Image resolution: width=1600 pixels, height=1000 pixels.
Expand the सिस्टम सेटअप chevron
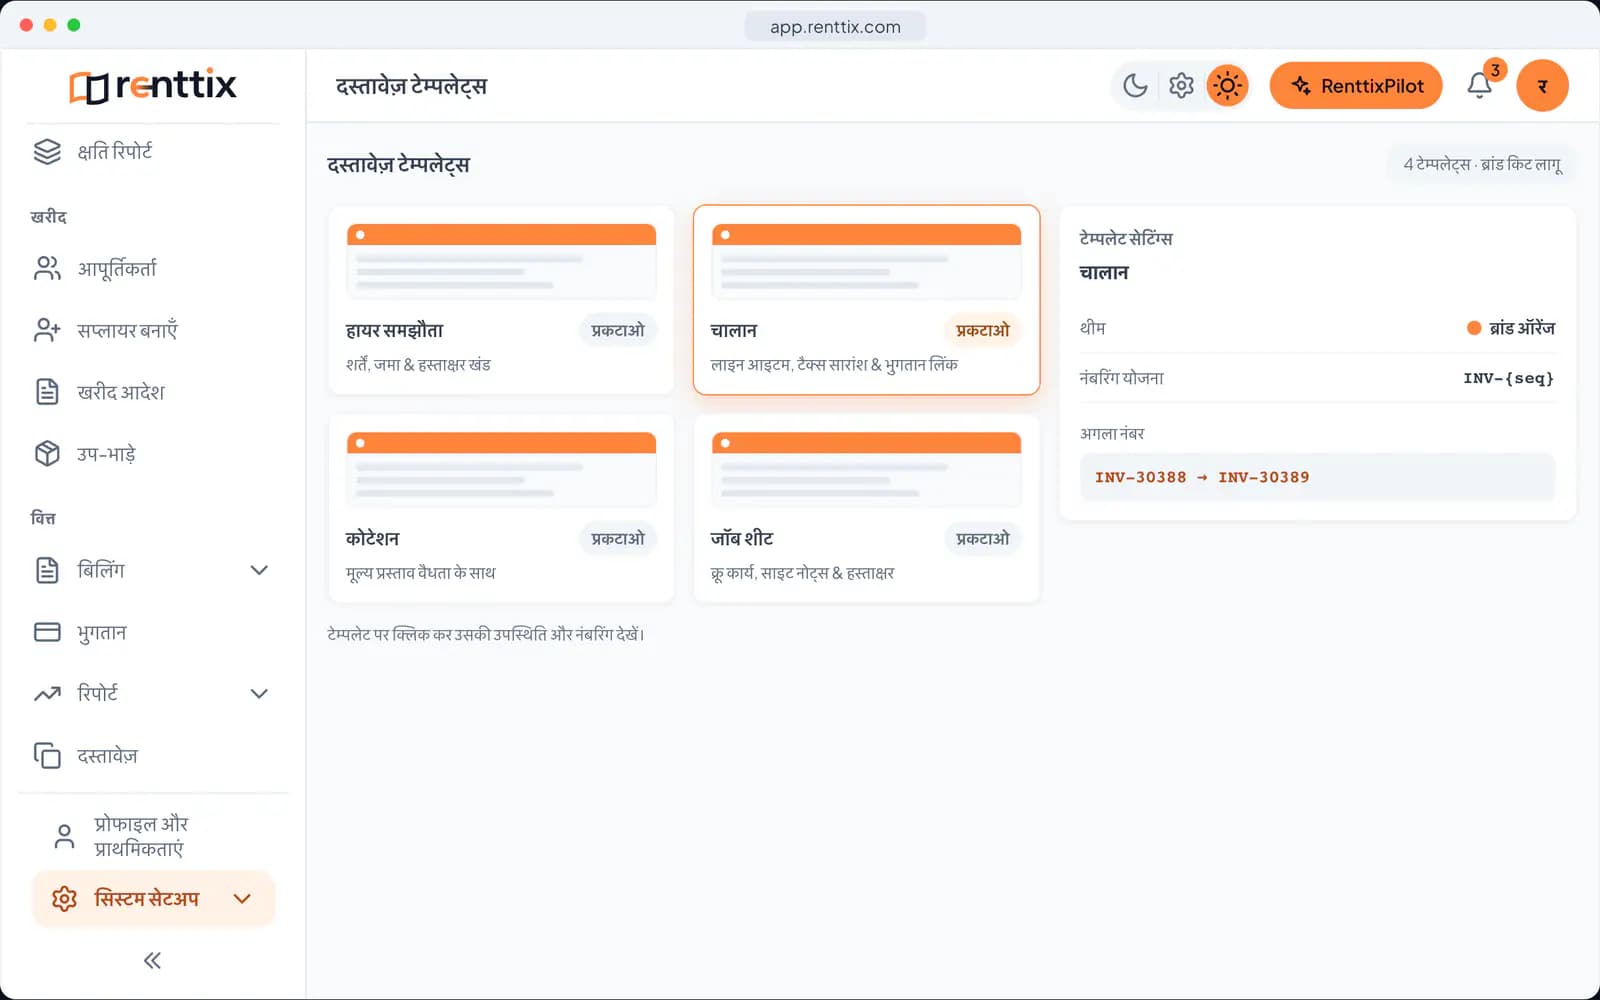point(242,899)
